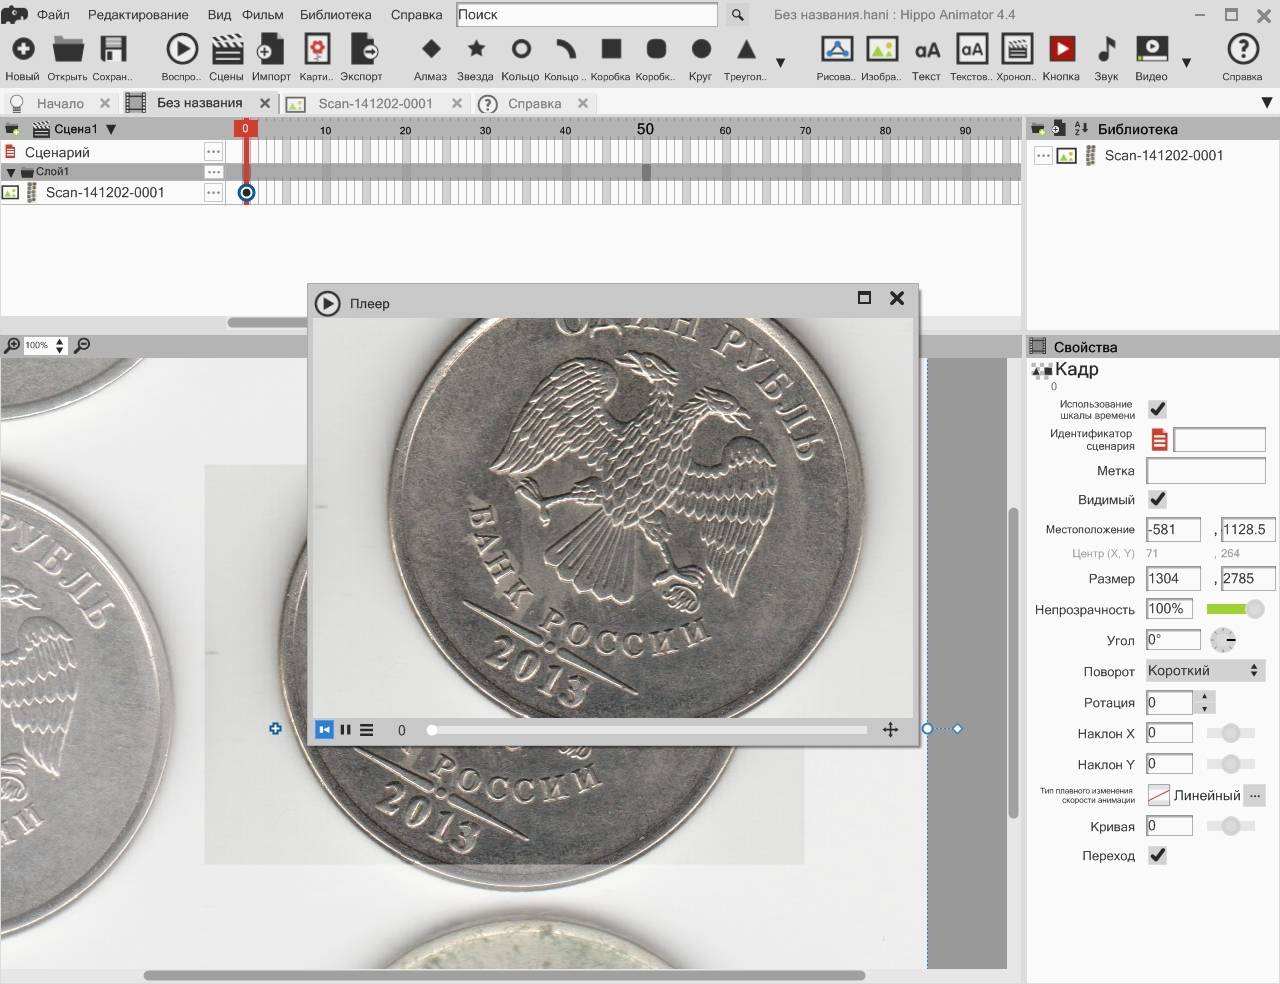Select the Треугол.. triangle shape
Image resolution: width=1280 pixels, height=984 pixels.
(x=746, y=49)
